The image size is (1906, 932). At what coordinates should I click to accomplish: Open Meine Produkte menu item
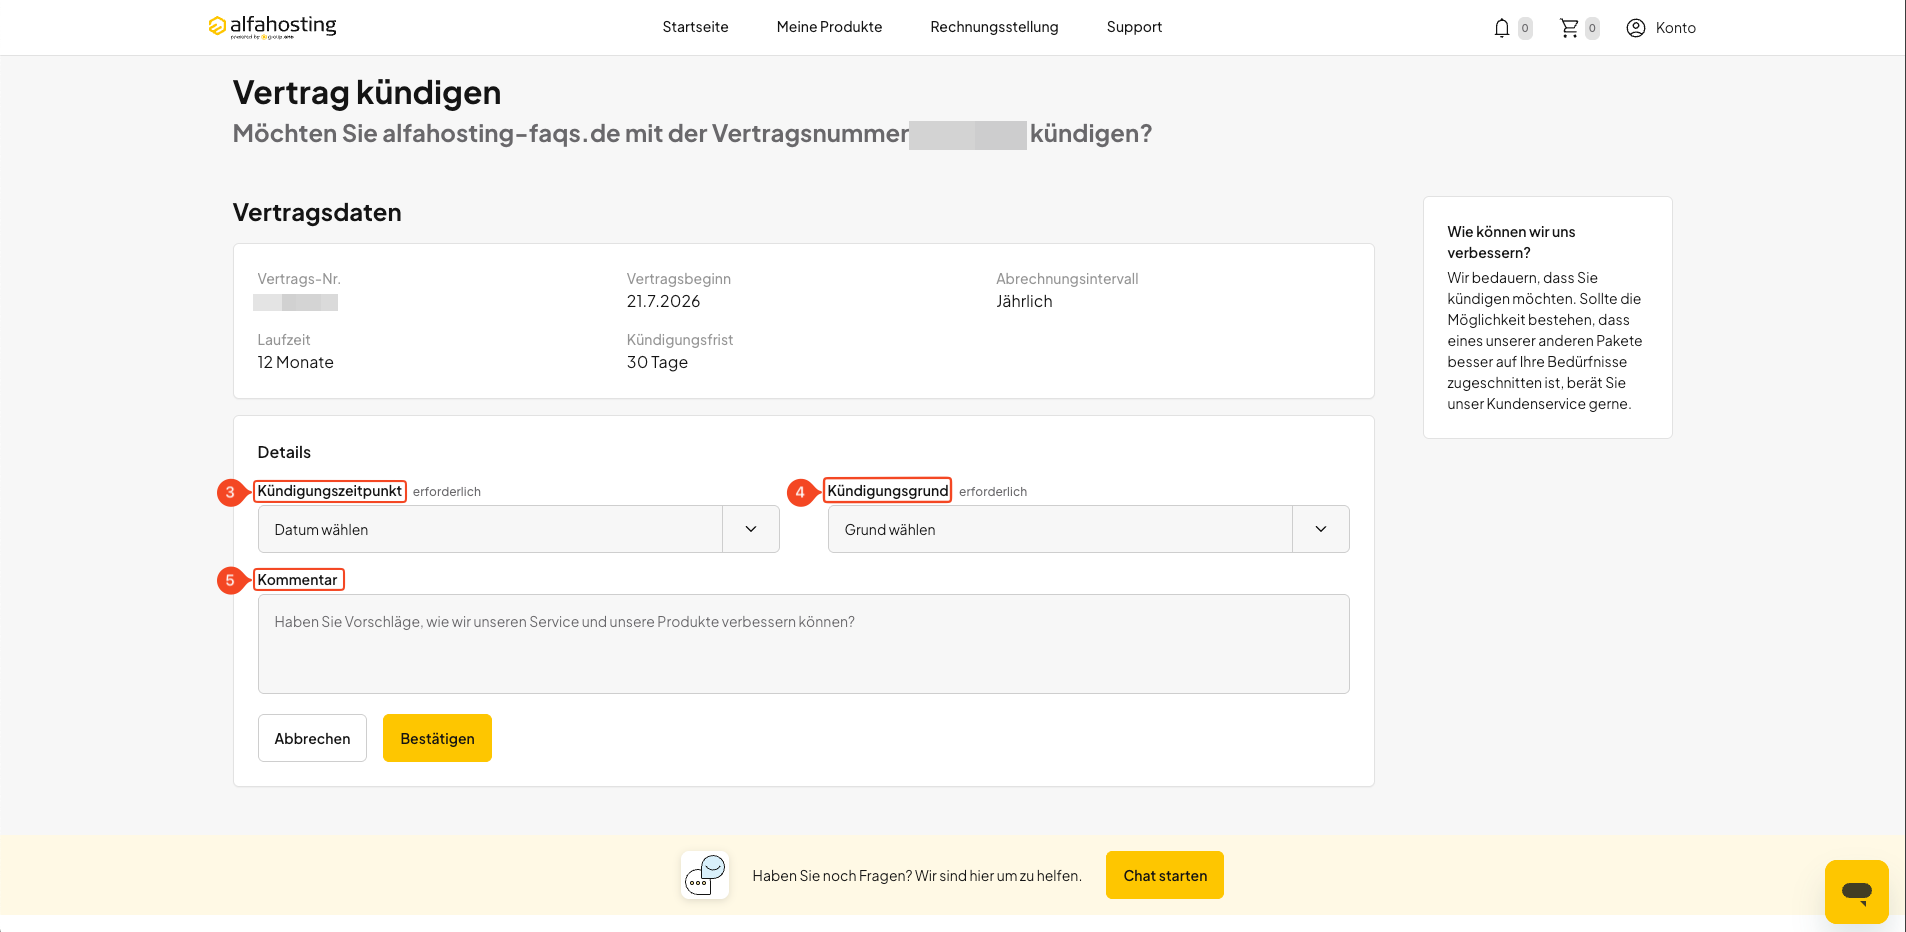(x=829, y=27)
